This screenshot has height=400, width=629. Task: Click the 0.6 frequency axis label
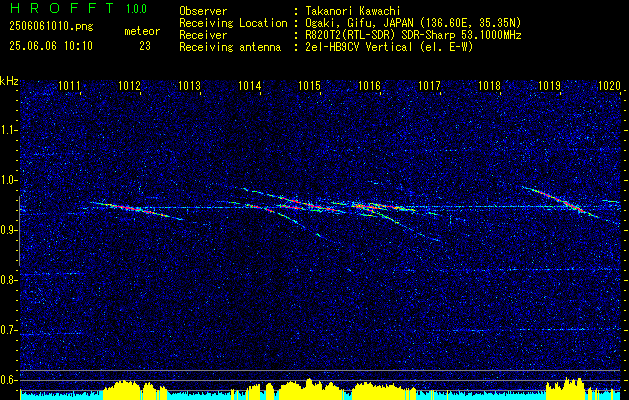click(8, 380)
